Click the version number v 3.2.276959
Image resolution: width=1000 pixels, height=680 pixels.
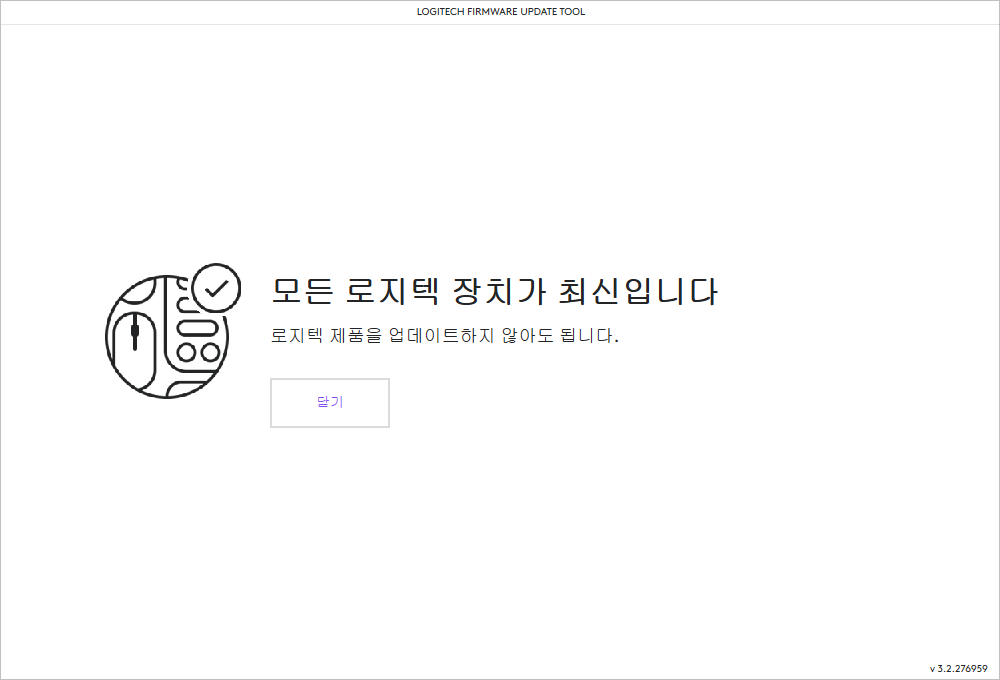[959, 669]
